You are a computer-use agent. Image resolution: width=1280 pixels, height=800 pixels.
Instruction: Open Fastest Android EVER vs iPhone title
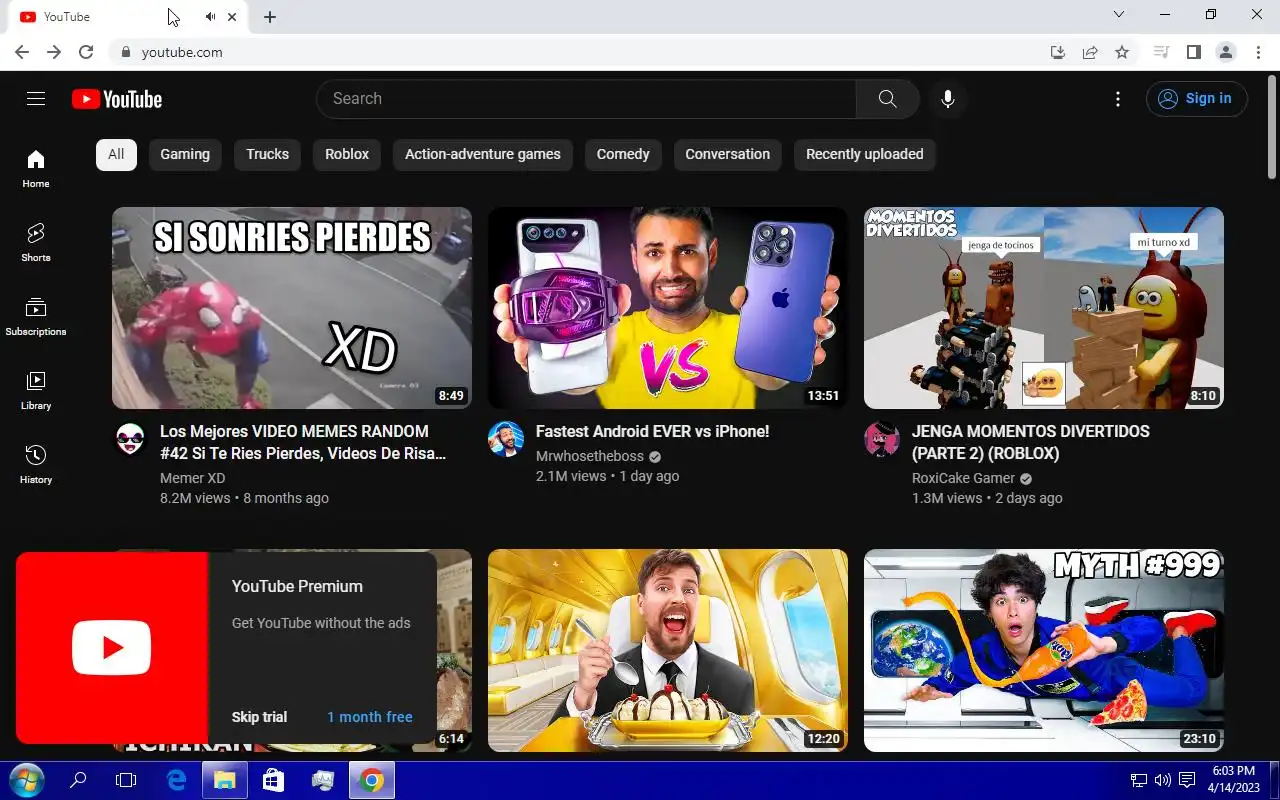[652, 432]
